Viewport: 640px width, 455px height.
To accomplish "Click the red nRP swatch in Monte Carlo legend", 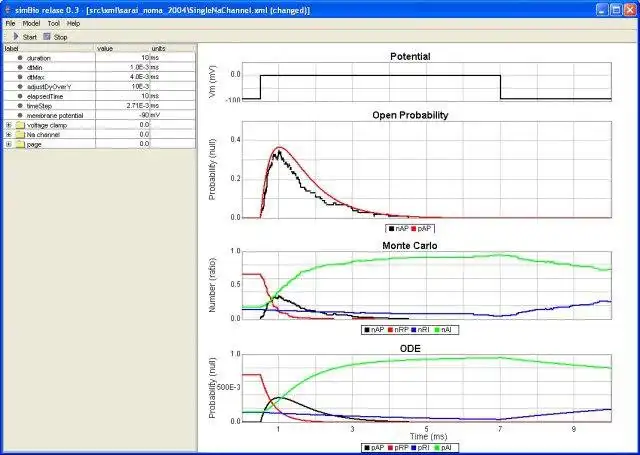I will [391, 330].
